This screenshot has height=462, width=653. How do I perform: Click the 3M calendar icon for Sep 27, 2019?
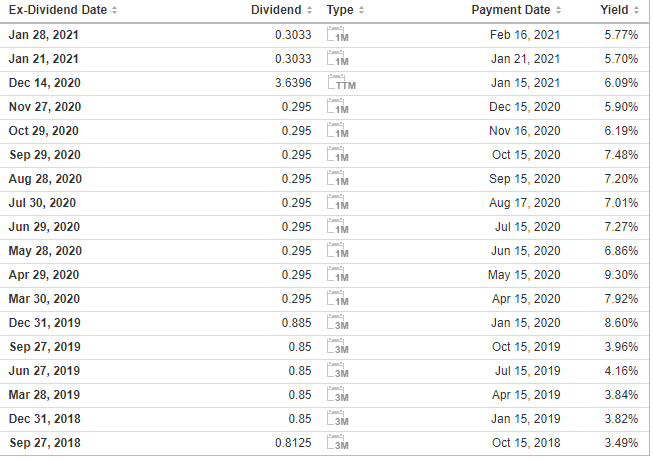[x=338, y=347]
